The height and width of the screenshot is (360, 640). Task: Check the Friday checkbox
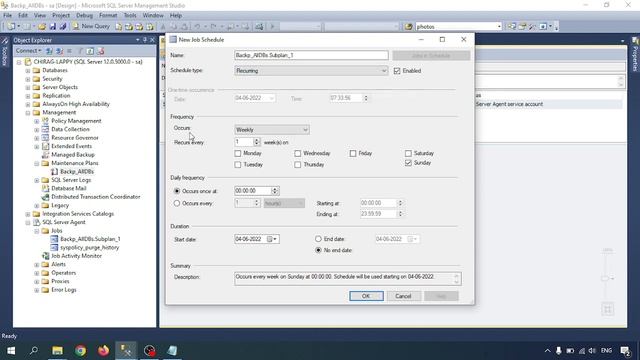coord(353,153)
